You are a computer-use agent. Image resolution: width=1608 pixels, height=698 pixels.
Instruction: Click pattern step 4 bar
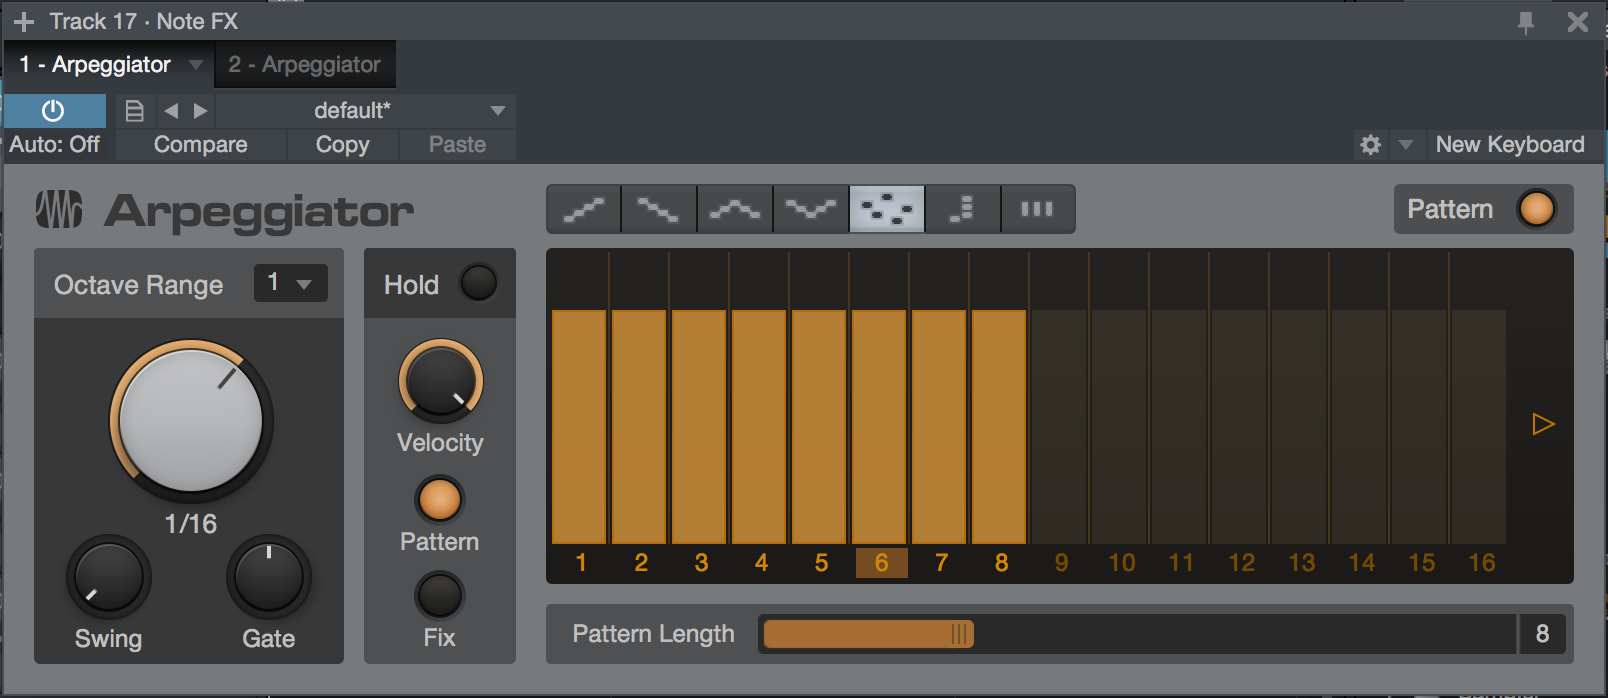[x=760, y=427]
